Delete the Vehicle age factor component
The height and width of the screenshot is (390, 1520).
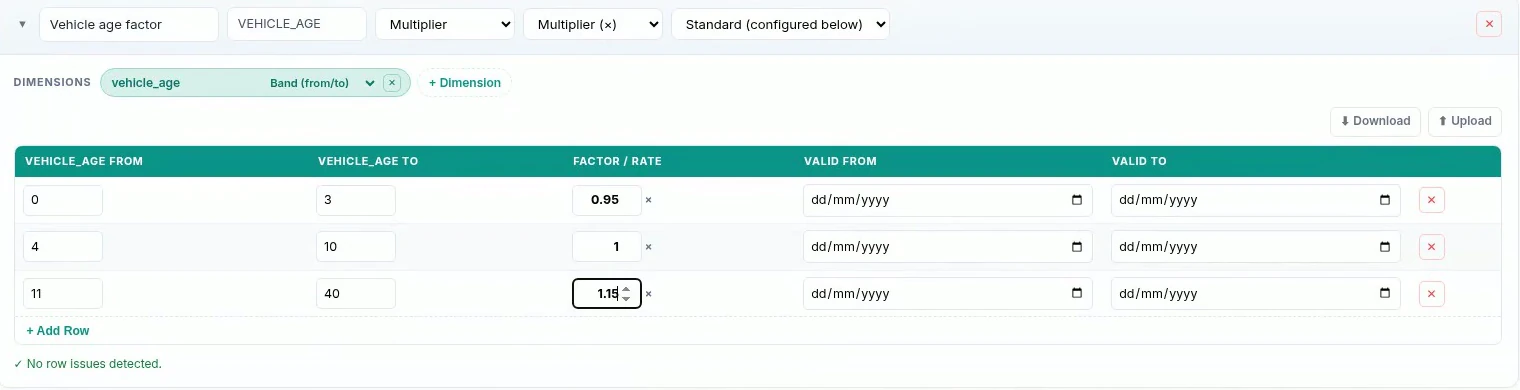tap(1489, 24)
